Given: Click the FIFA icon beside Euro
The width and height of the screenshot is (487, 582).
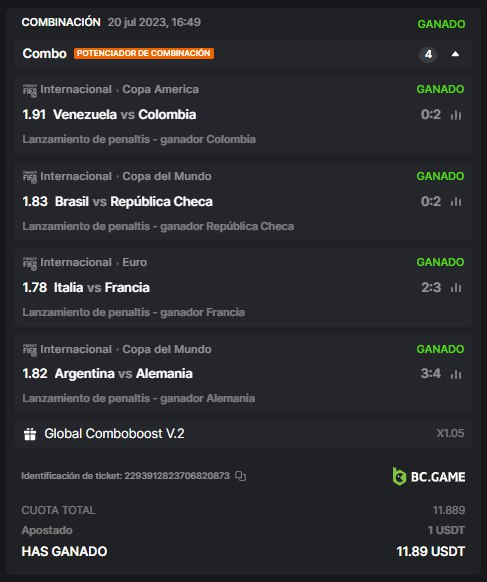Looking at the screenshot, I should coord(30,263).
